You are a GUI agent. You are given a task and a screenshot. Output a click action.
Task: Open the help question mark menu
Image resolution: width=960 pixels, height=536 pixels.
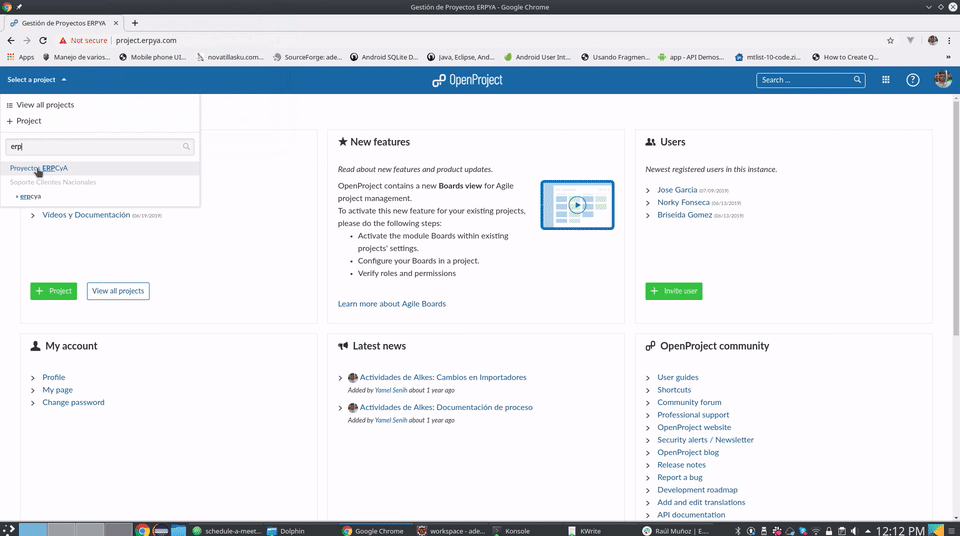(x=912, y=80)
